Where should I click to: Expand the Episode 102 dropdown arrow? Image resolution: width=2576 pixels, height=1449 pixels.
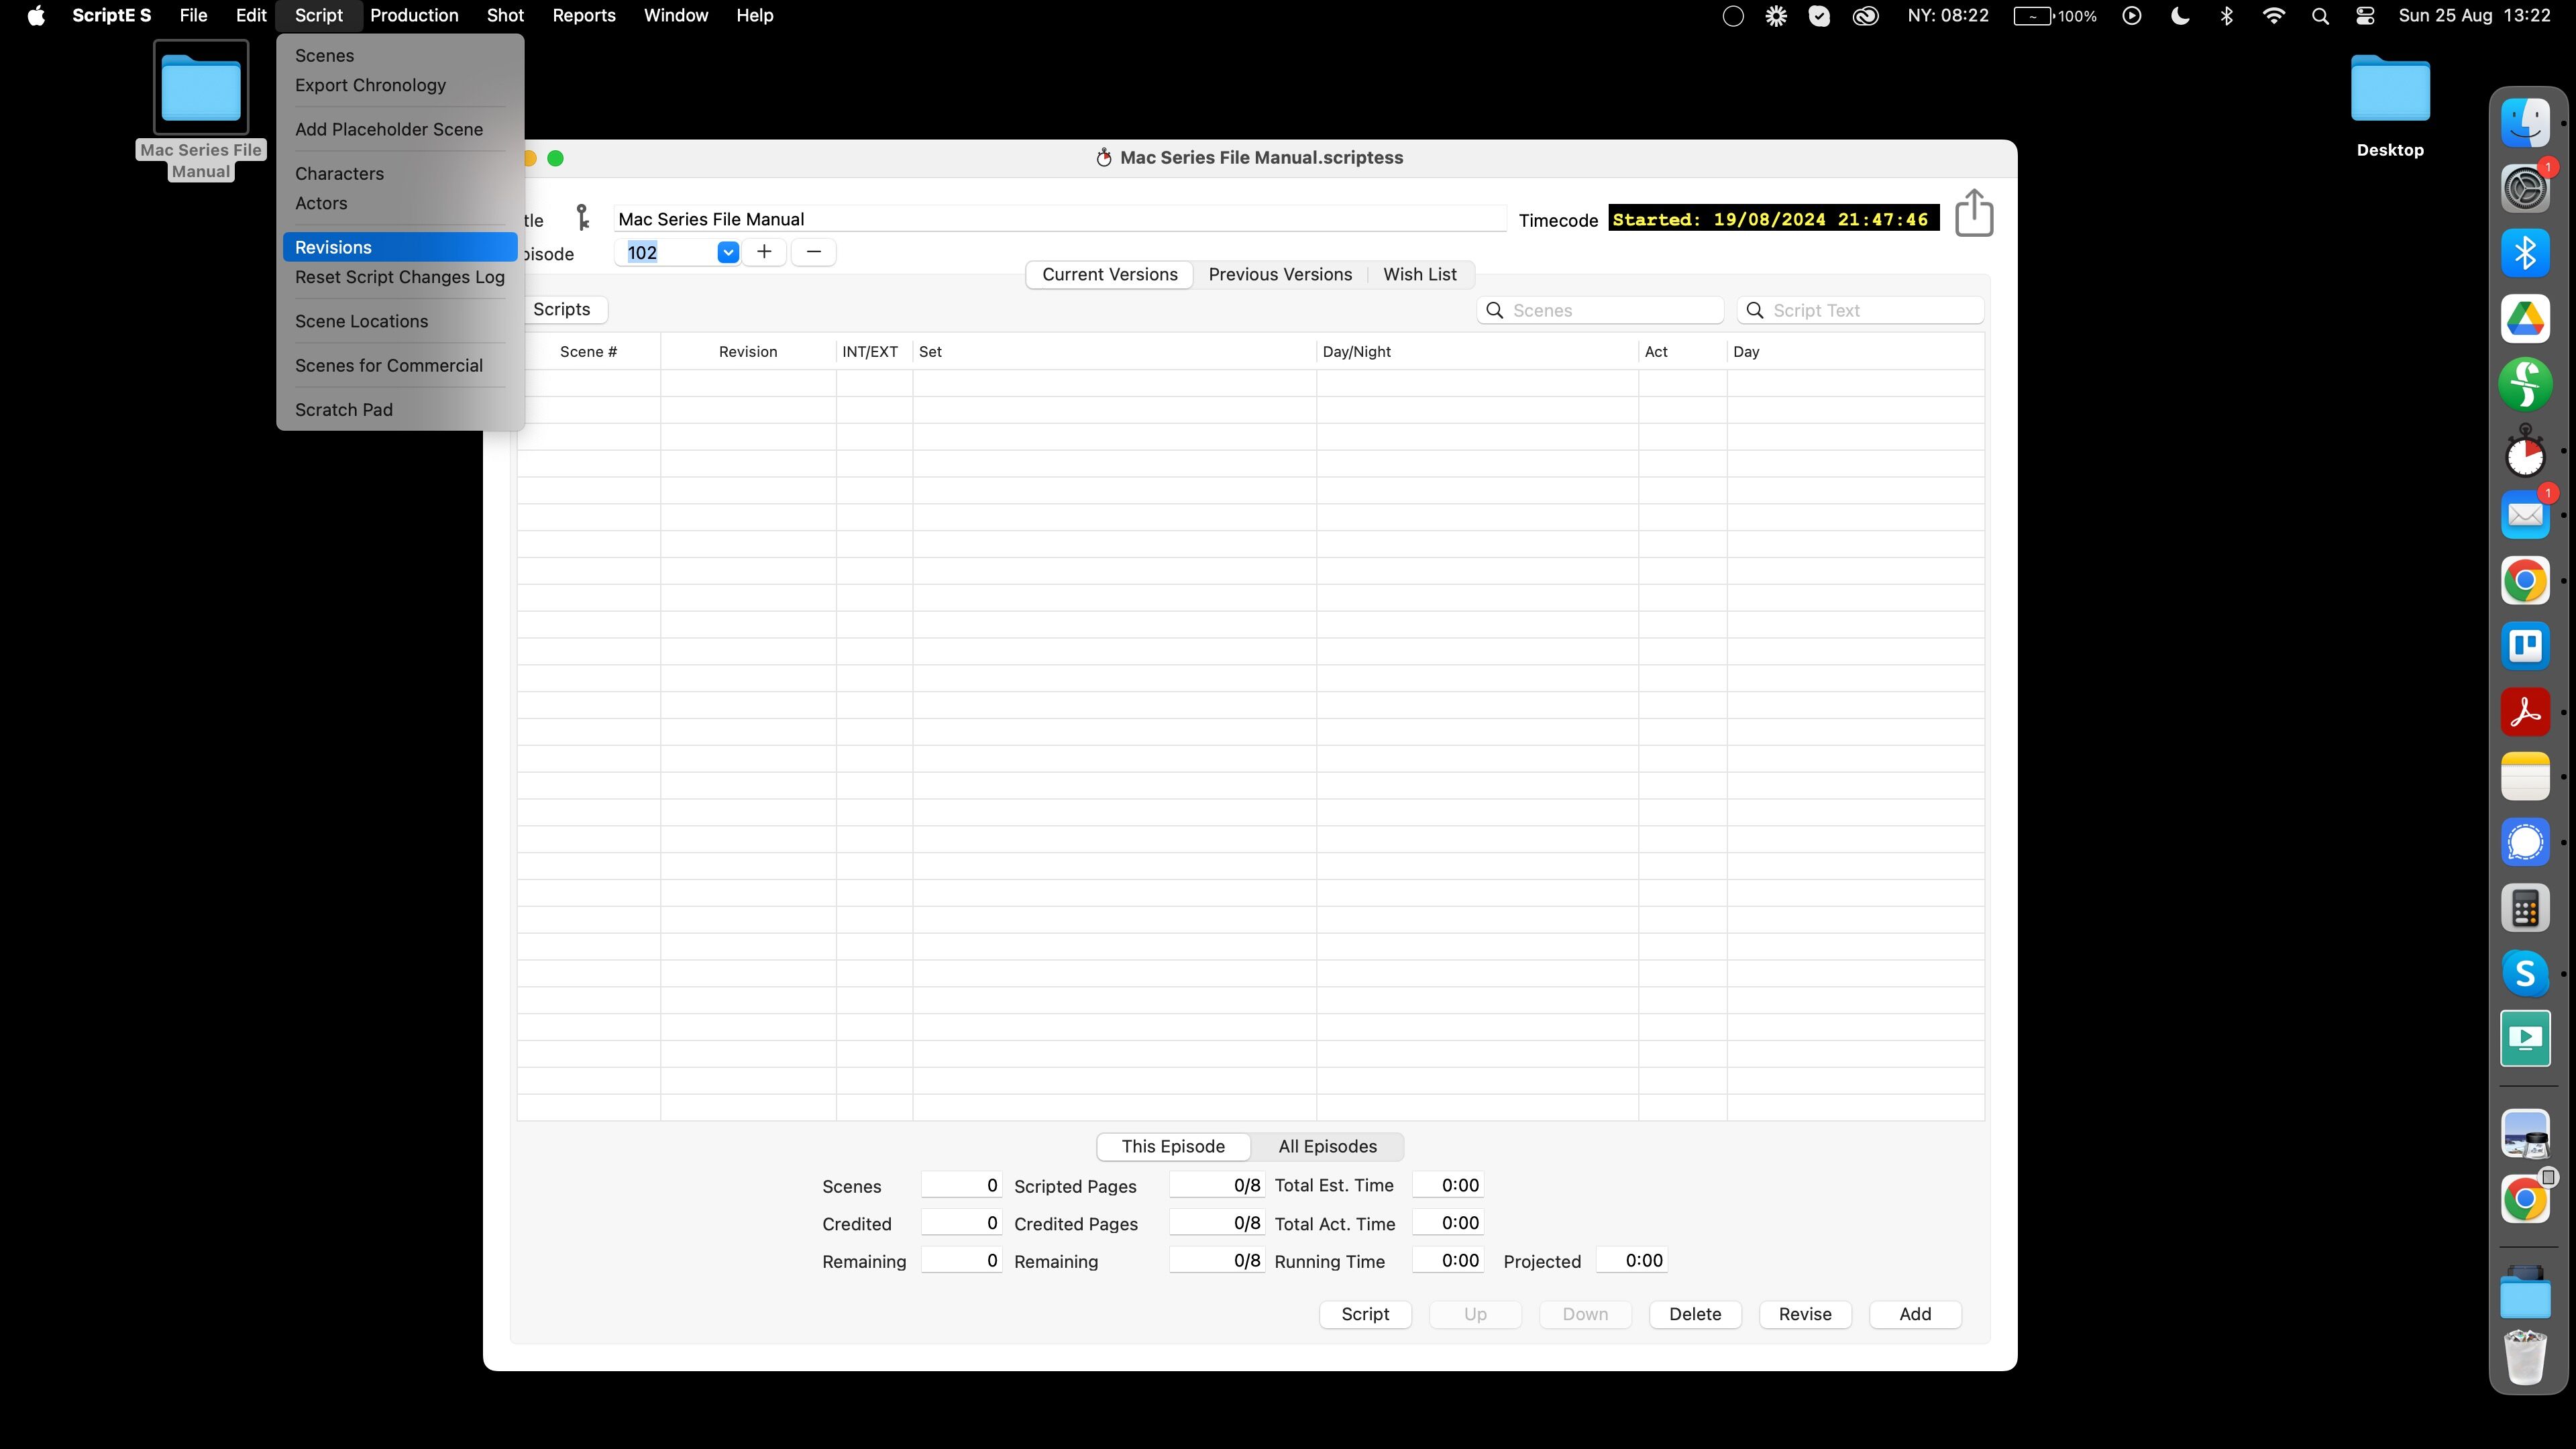[728, 252]
